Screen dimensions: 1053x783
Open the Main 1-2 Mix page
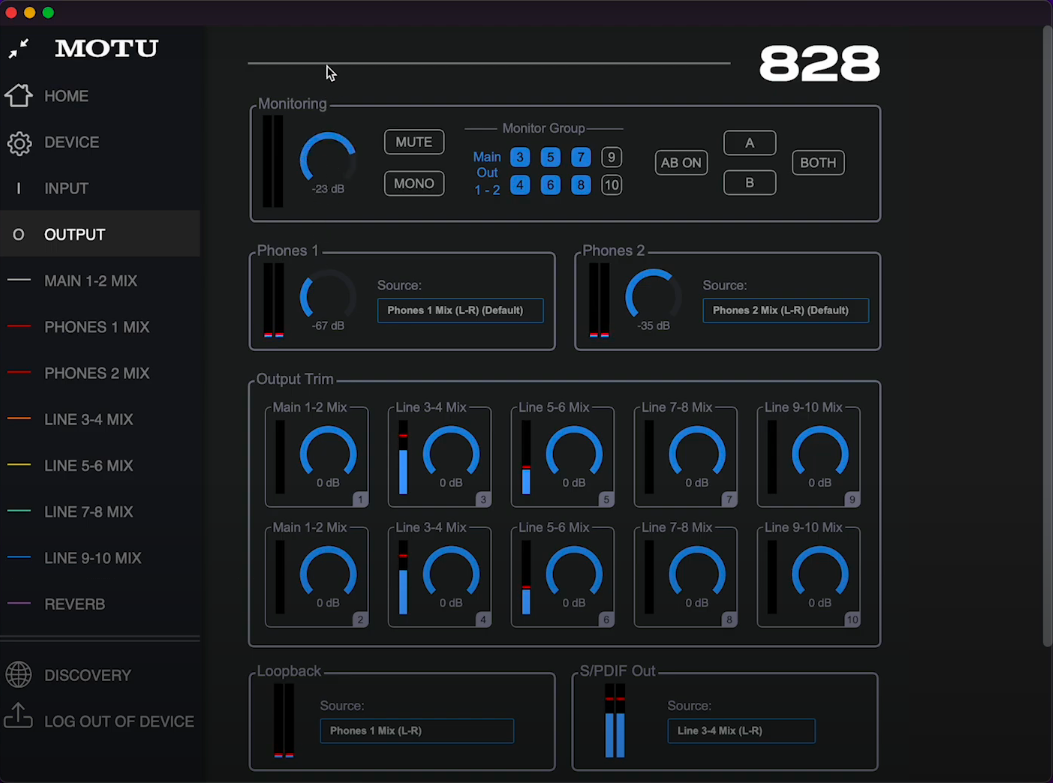(x=90, y=281)
